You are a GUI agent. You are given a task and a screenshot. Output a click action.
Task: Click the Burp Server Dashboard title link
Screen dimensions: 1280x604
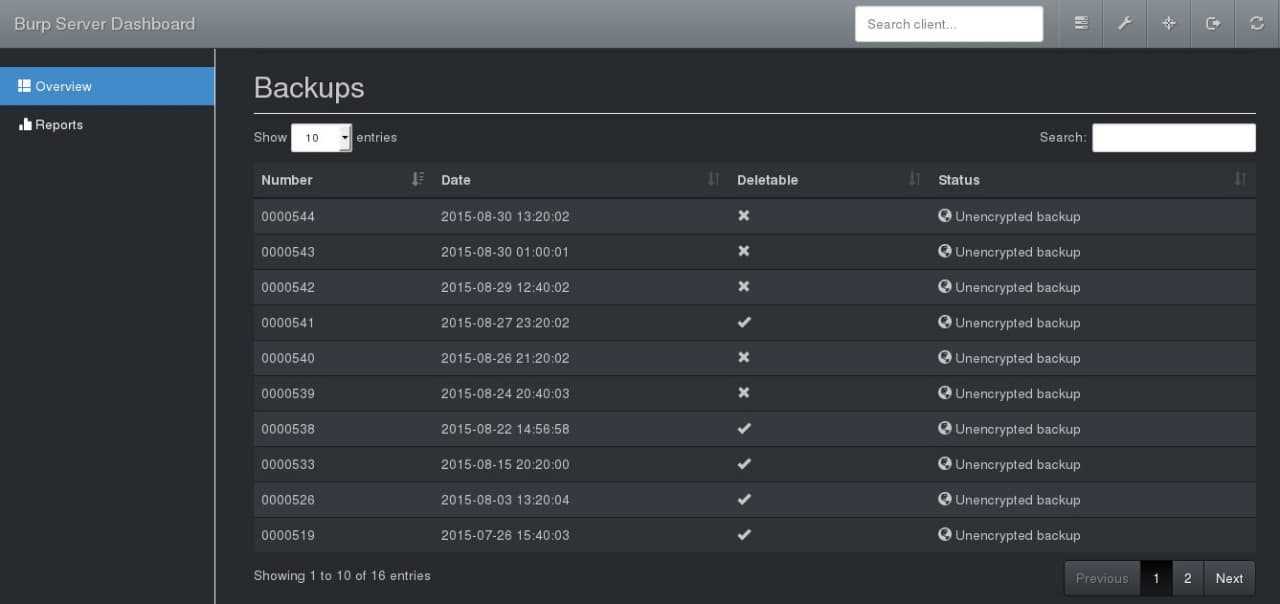[104, 24]
